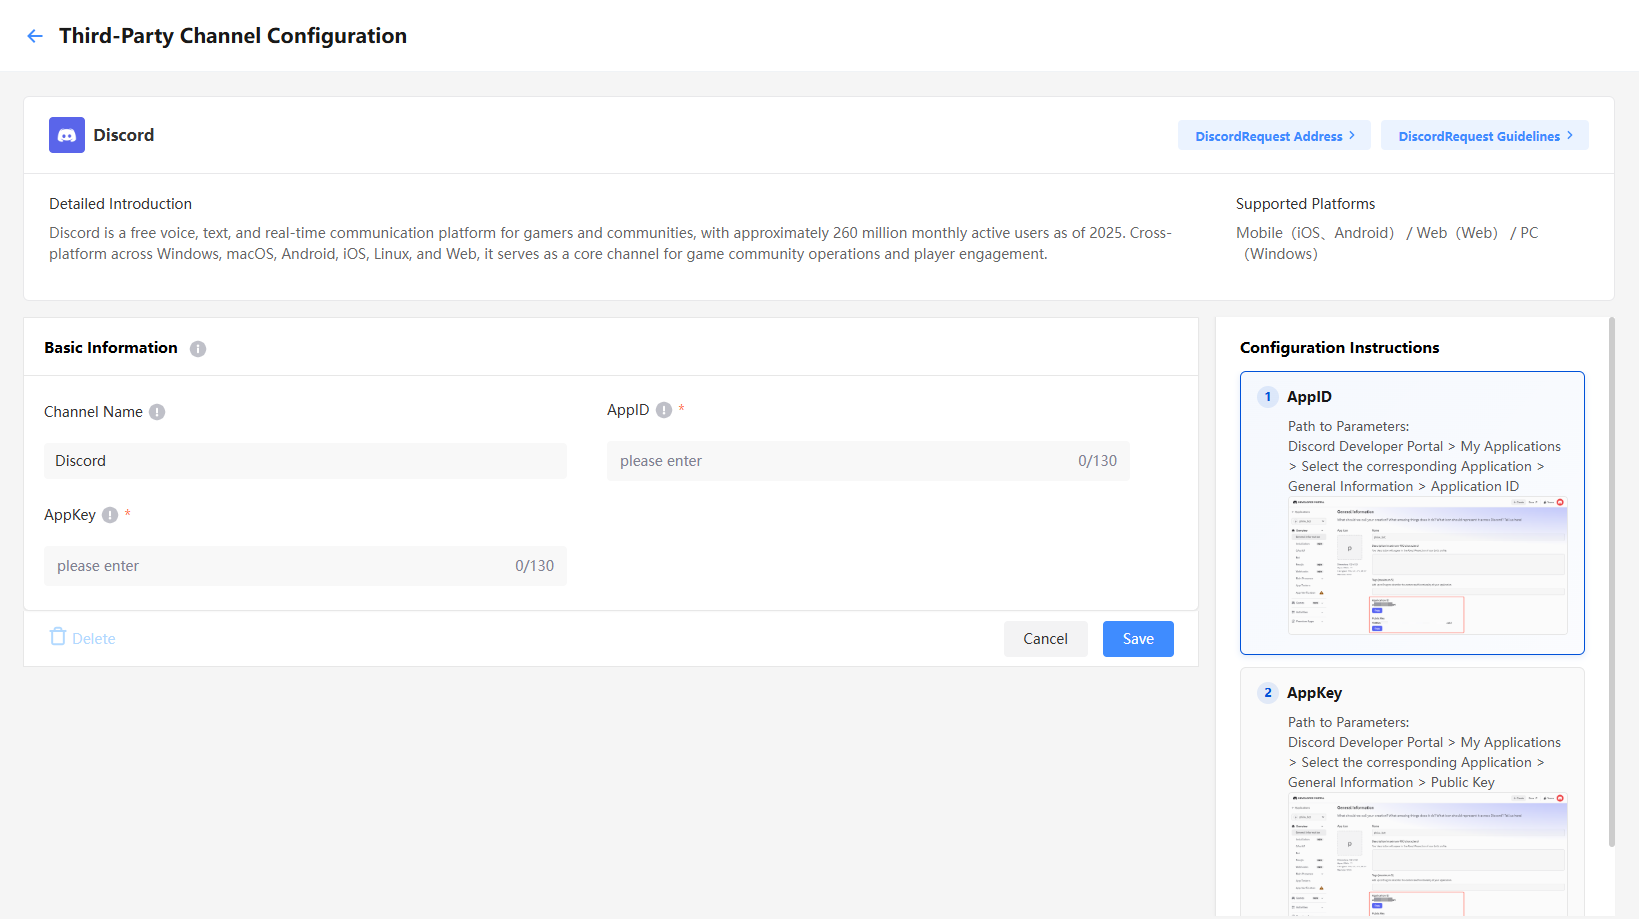Save the channel configuration
This screenshot has height=919, width=1639.
tap(1138, 639)
